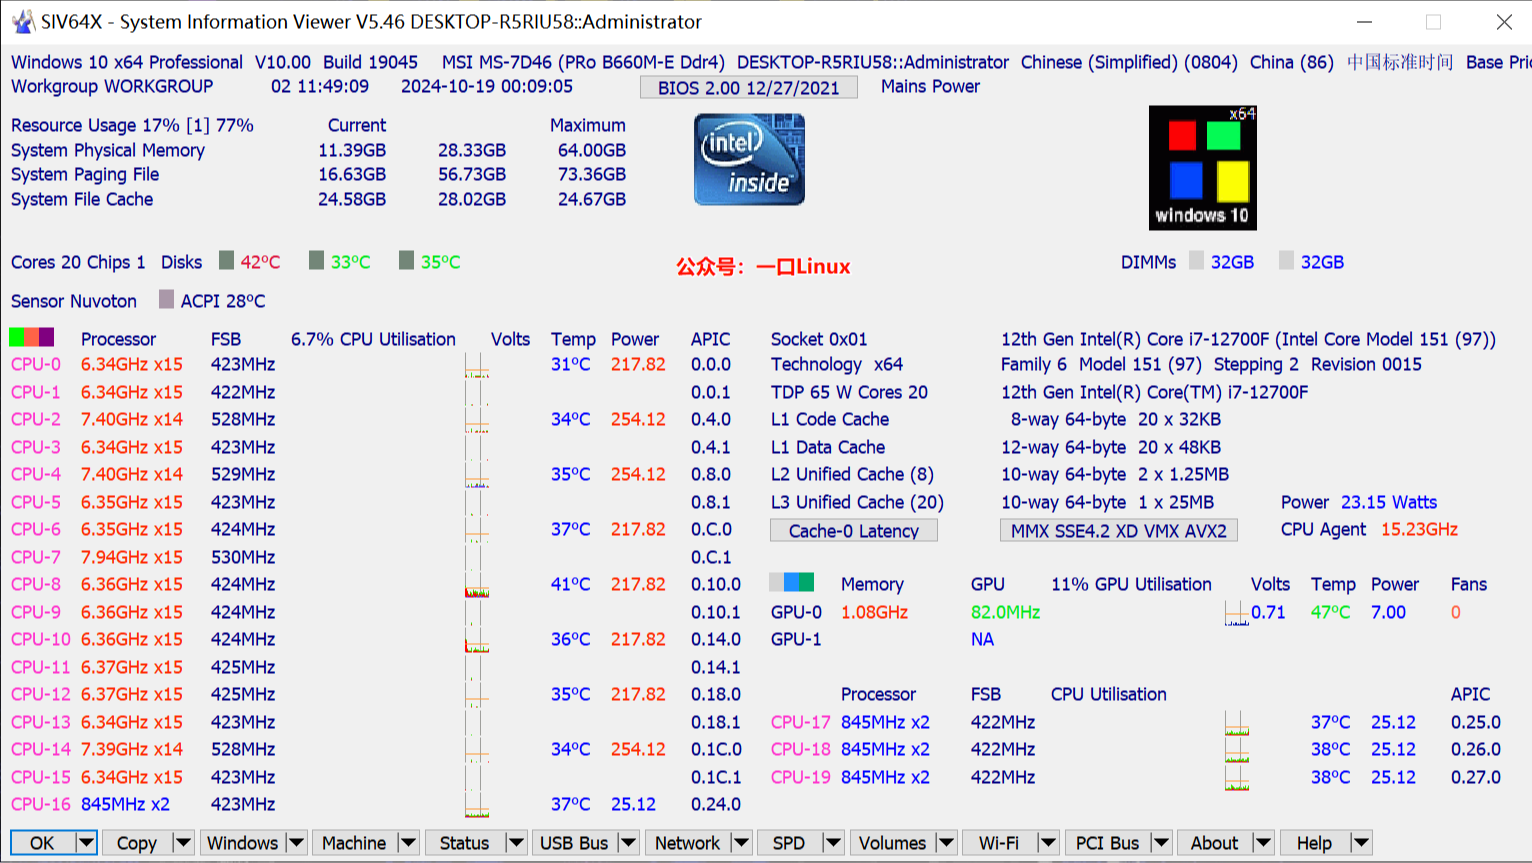Image resolution: width=1532 pixels, height=863 pixels.
Task: Click the 33°C disk temperature square
Action: coord(316,261)
